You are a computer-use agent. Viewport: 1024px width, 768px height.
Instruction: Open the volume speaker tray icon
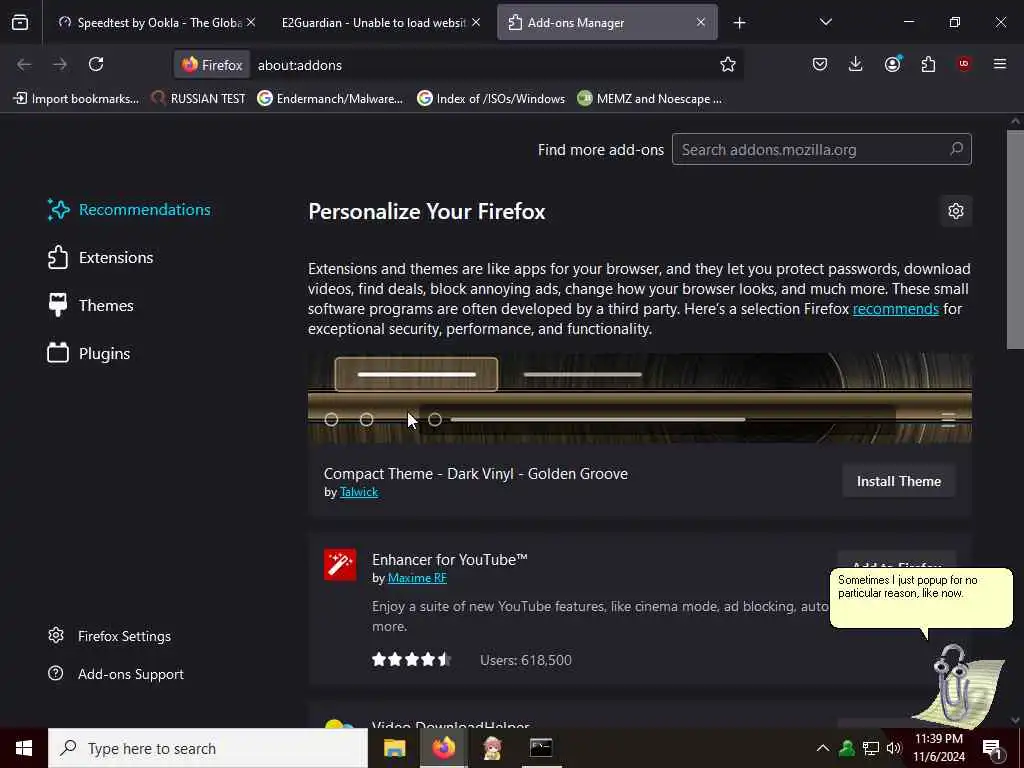click(x=894, y=748)
